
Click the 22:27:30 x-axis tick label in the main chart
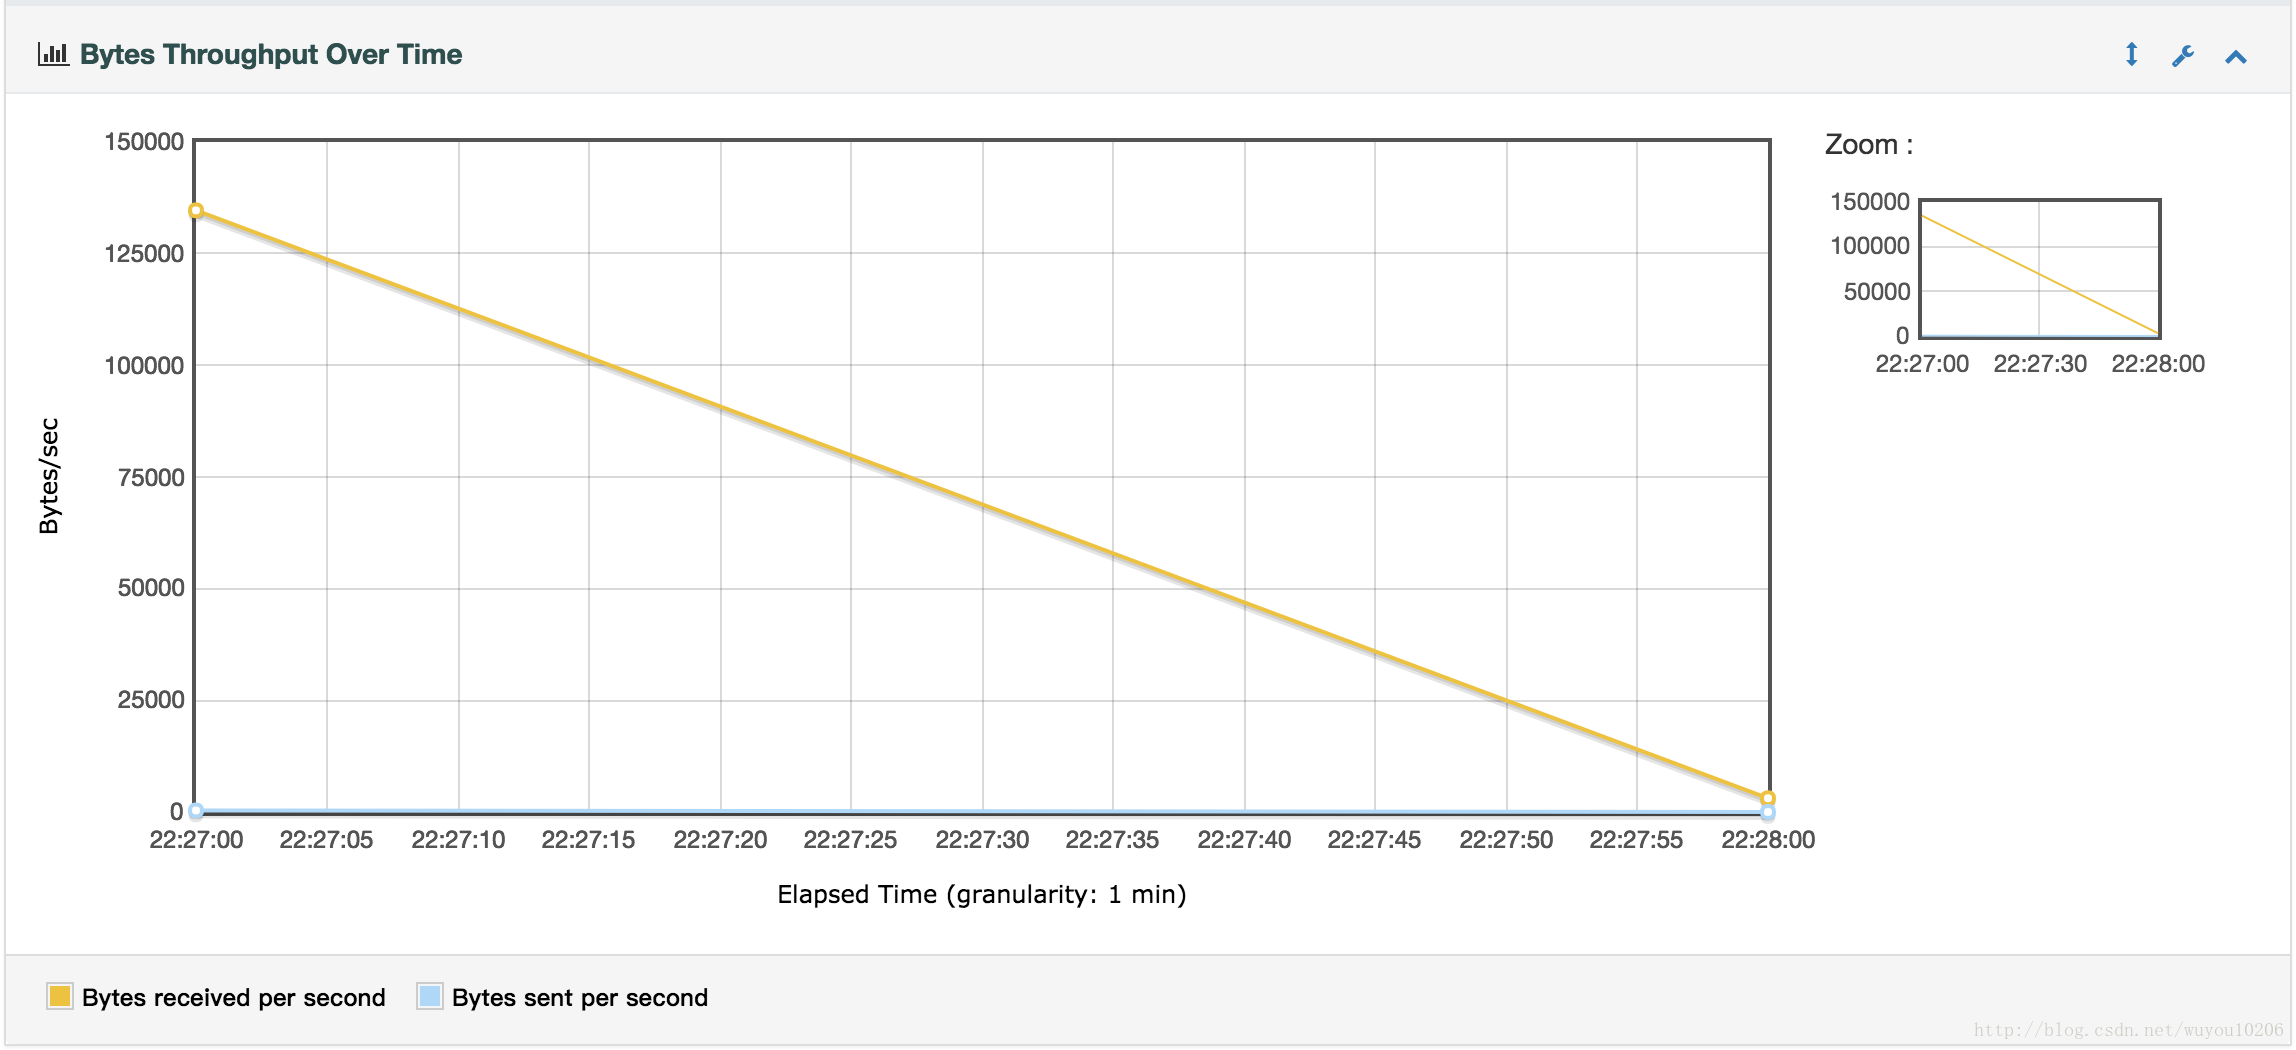click(x=982, y=840)
